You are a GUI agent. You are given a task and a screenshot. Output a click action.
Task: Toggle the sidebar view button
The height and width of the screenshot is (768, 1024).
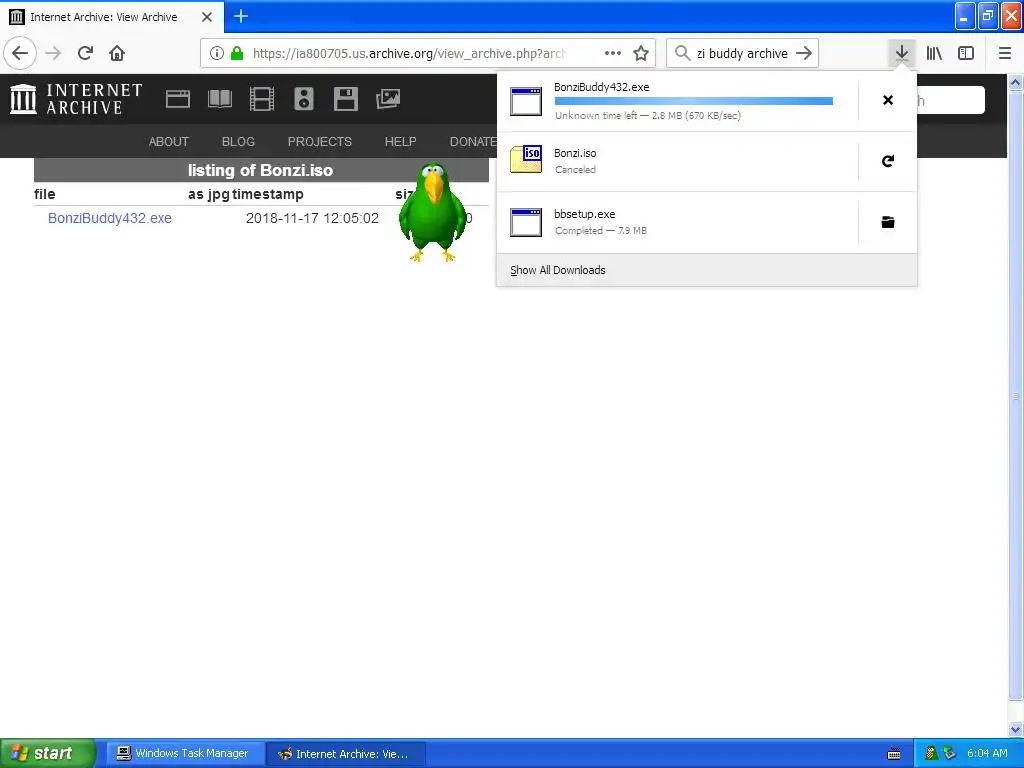966,53
